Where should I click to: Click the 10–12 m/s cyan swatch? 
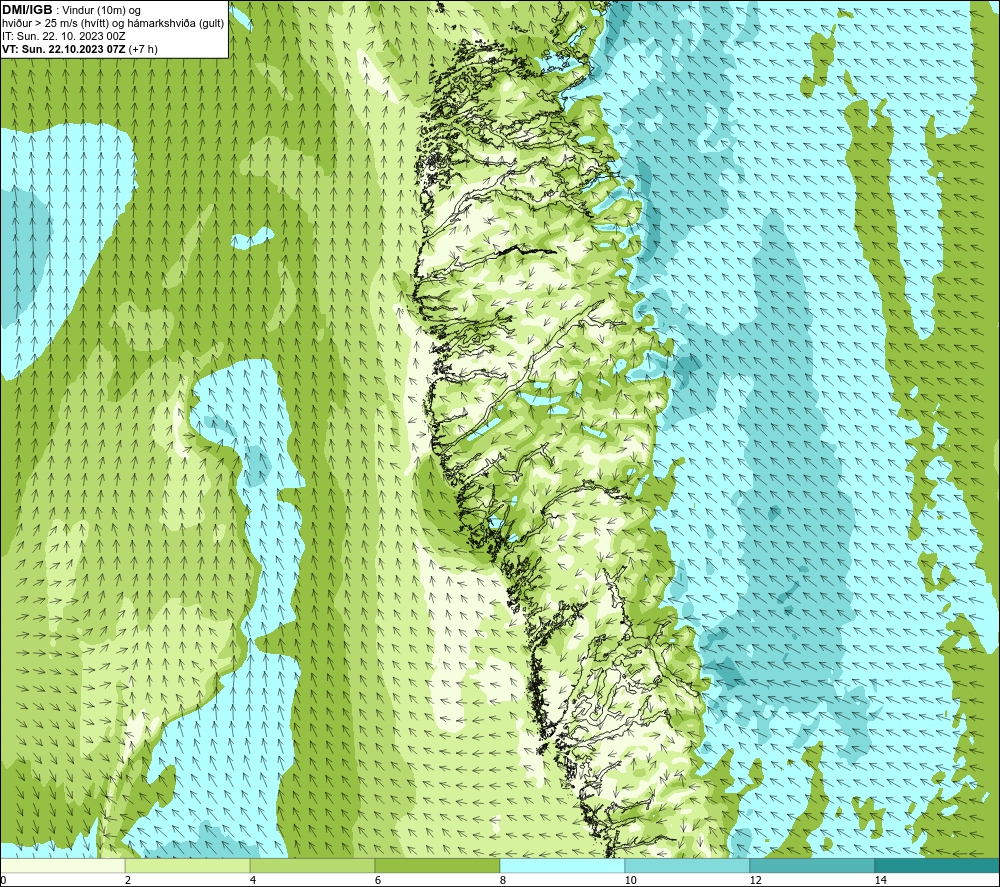coord(688,865)
